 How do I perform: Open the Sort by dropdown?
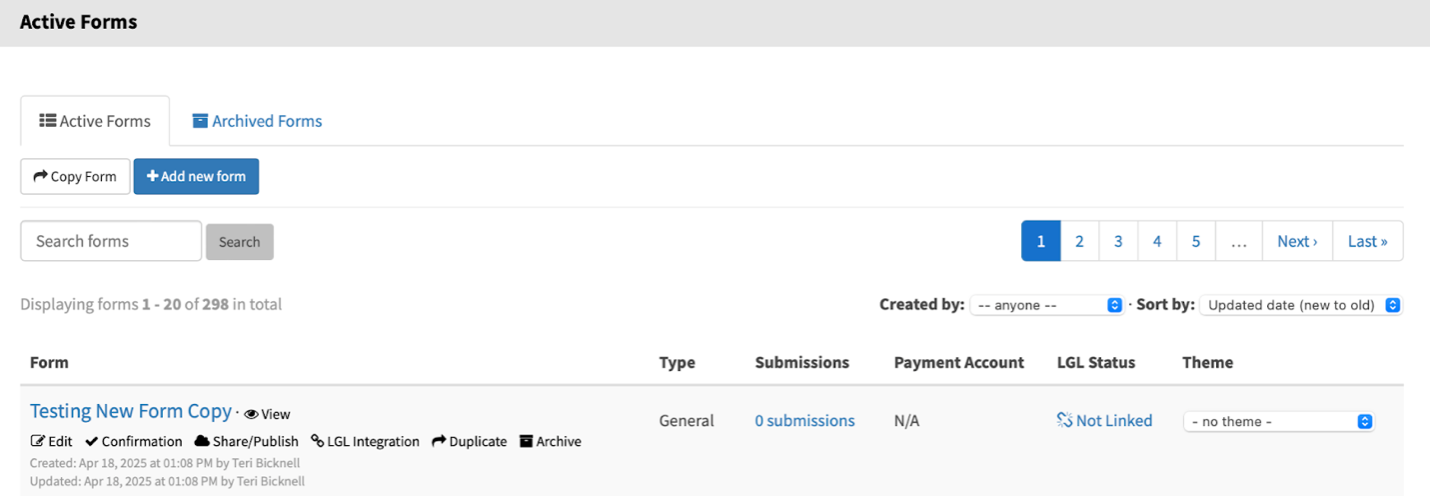click(1301, 305)
